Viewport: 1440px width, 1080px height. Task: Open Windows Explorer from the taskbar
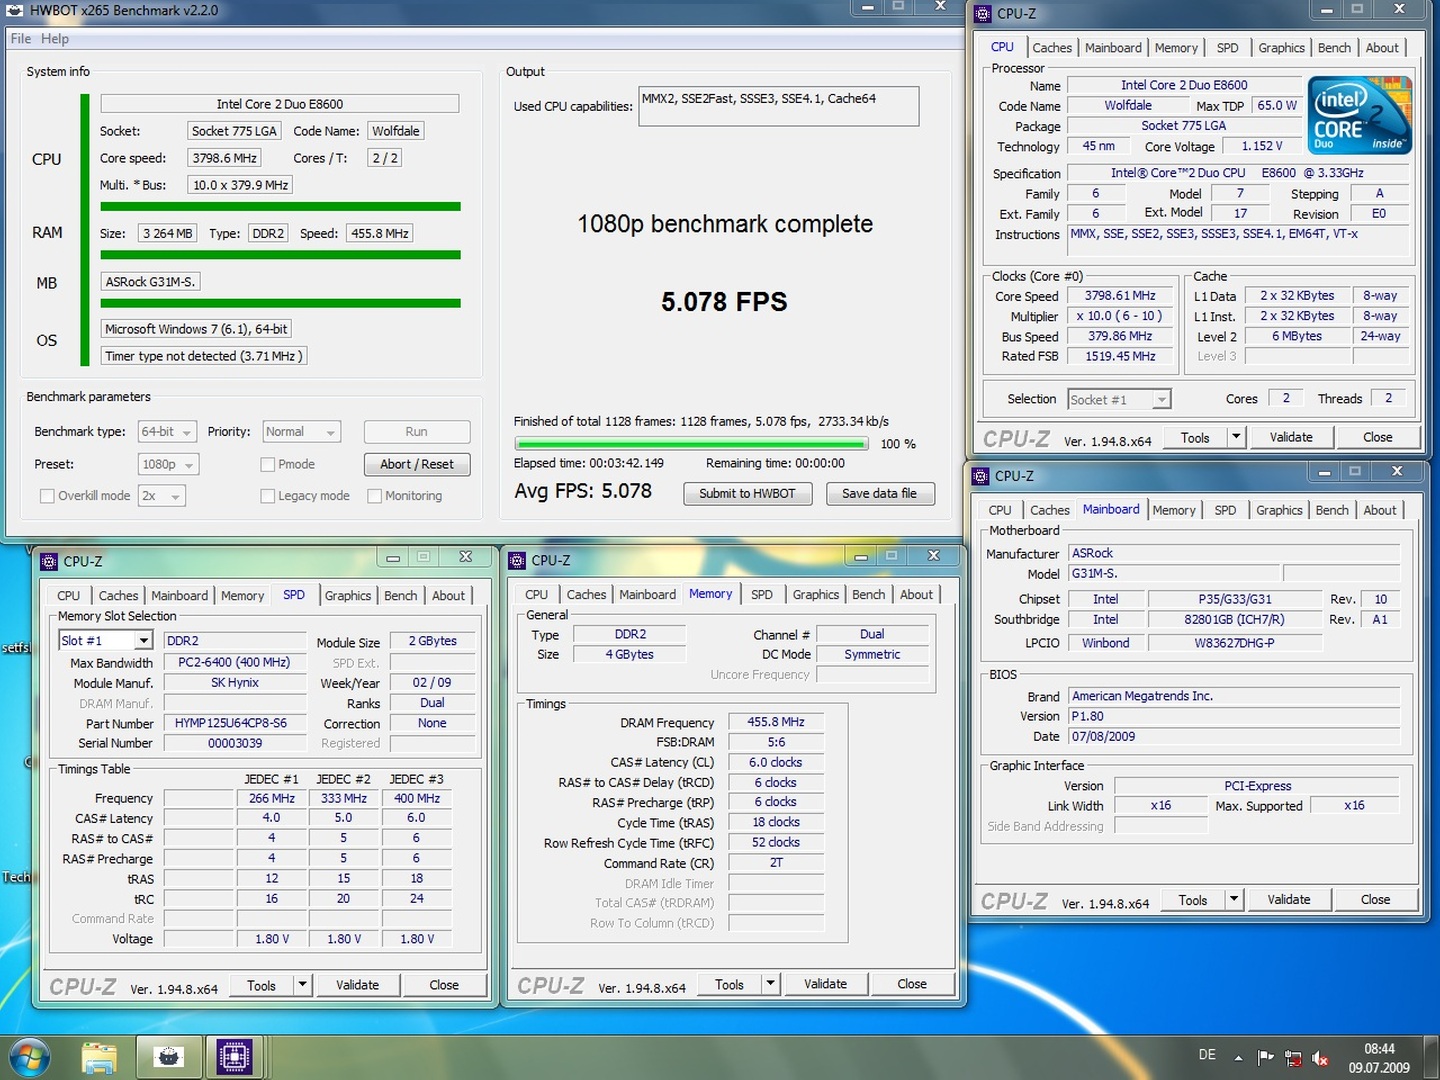pyautogui.click(x=99, y=1057)
